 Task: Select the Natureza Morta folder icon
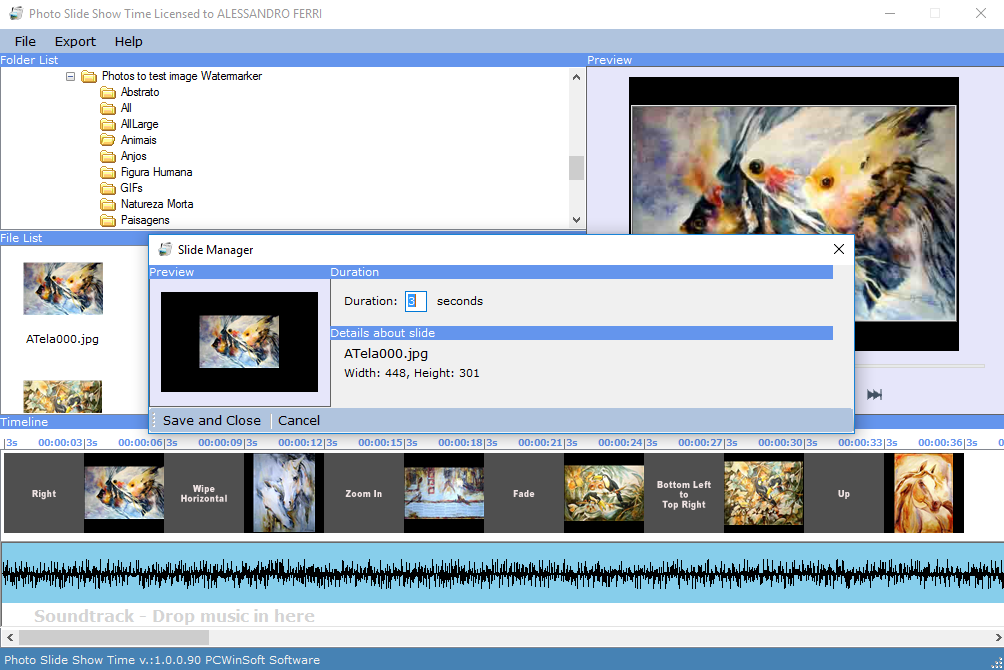pyautogui.click(x=108, y=204)
